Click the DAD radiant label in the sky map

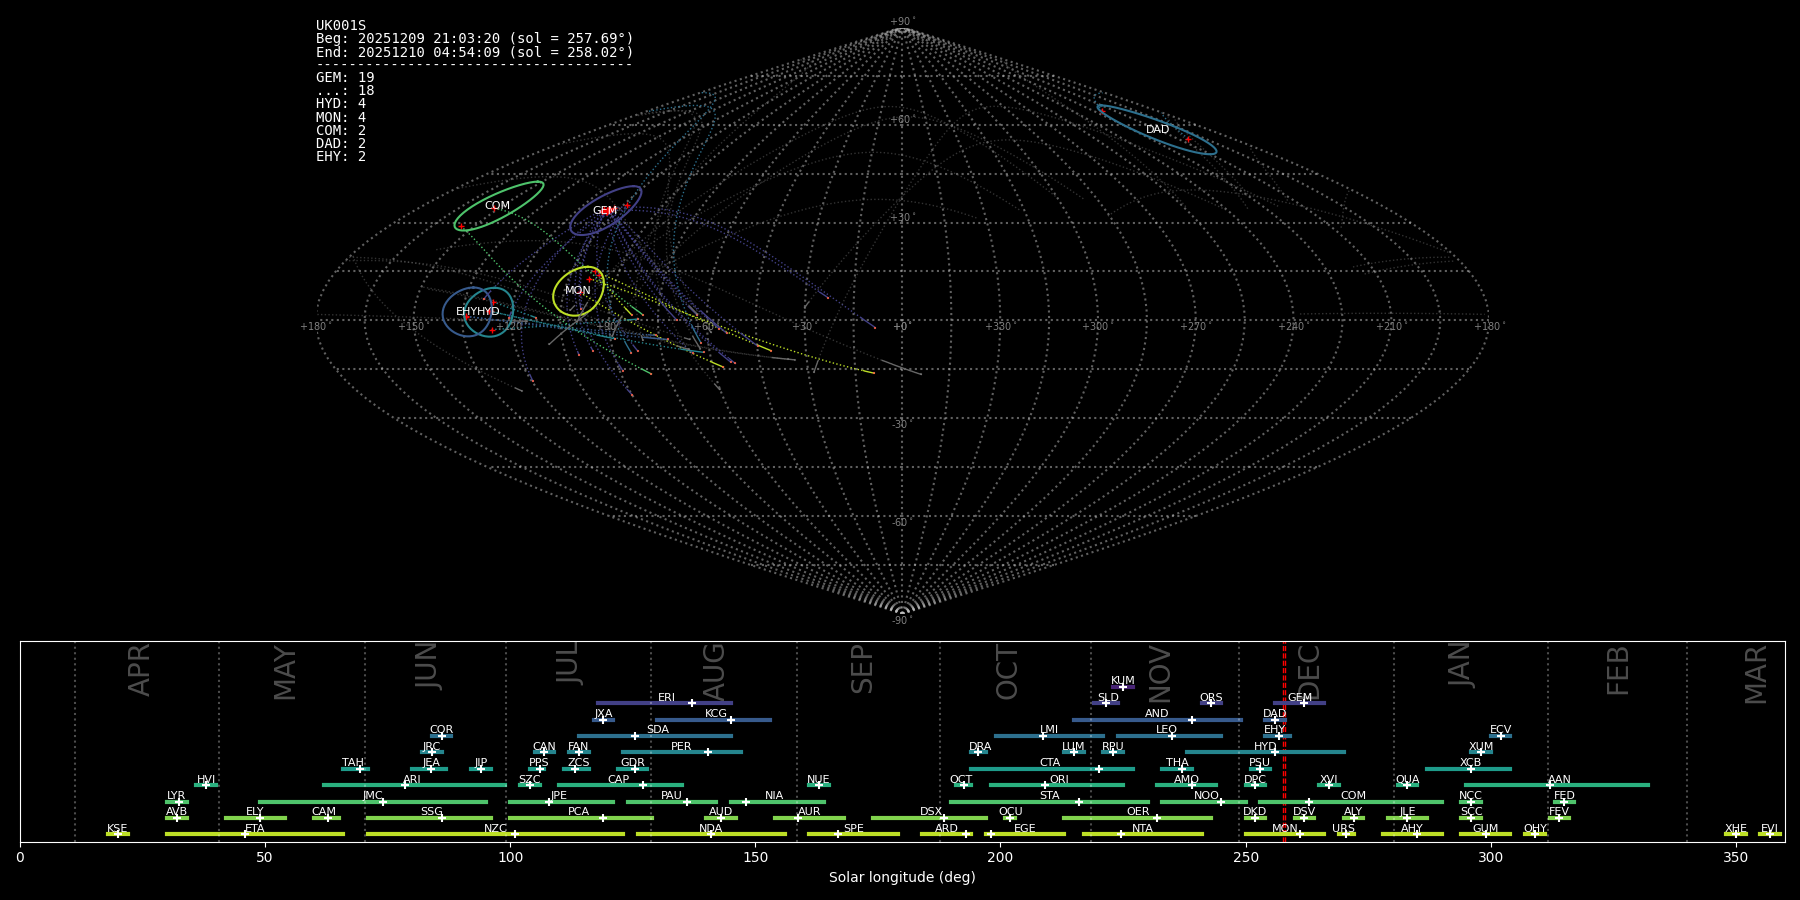1157,130
